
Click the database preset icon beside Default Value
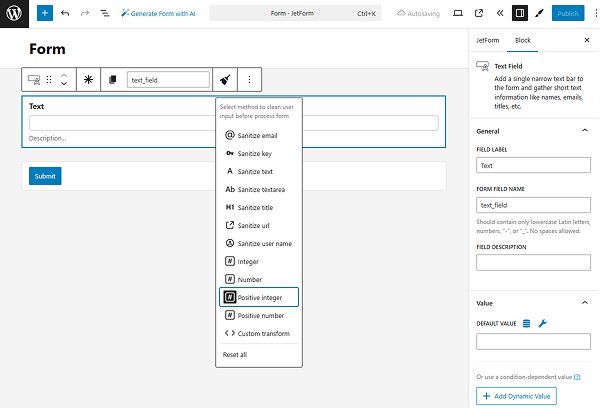coord(526,323)
